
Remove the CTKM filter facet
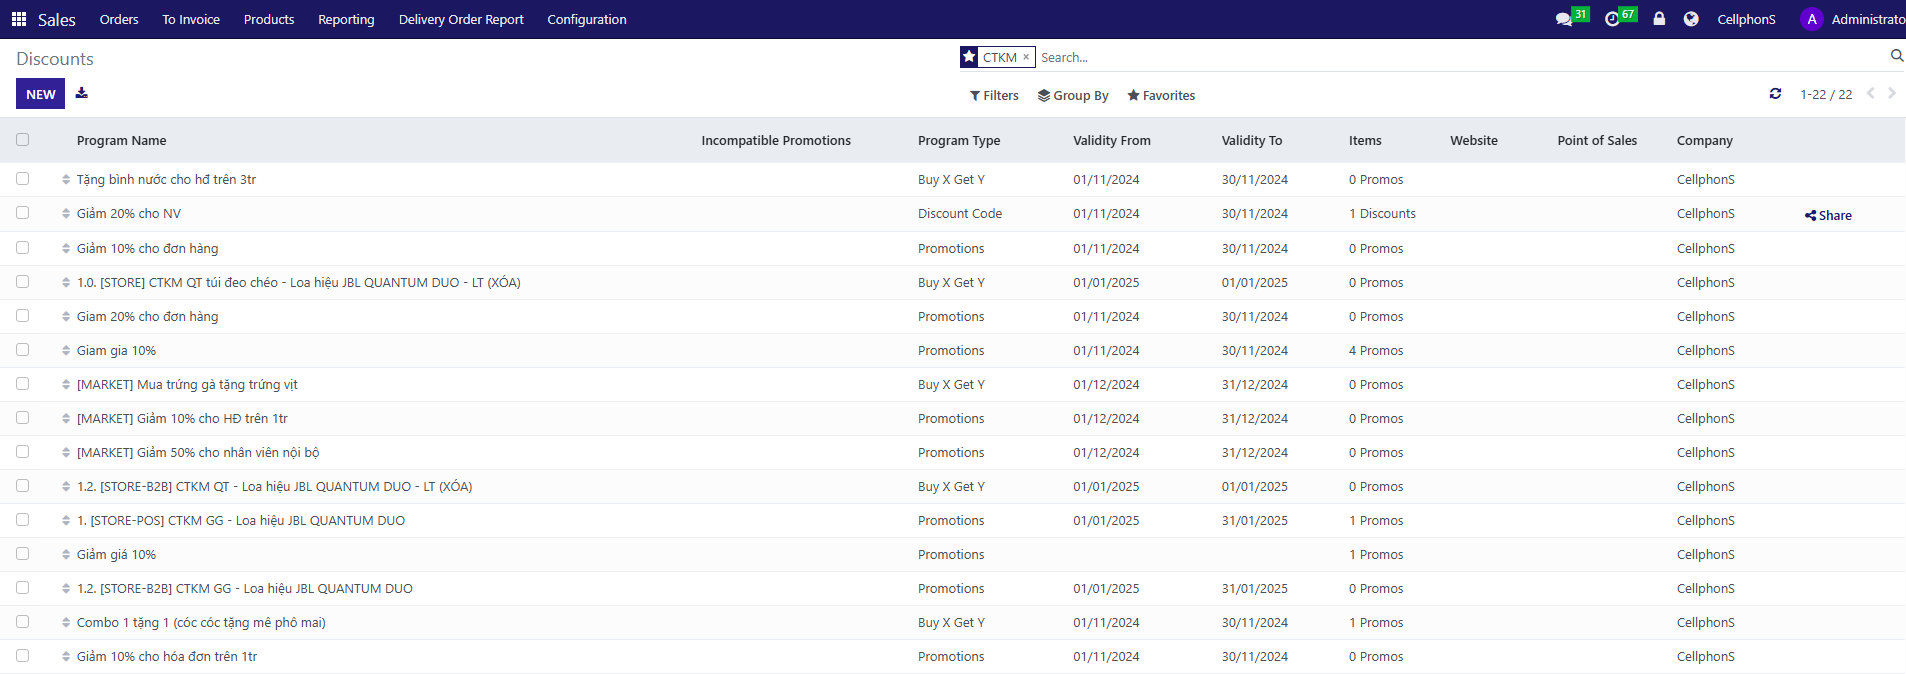point(1026,58)
